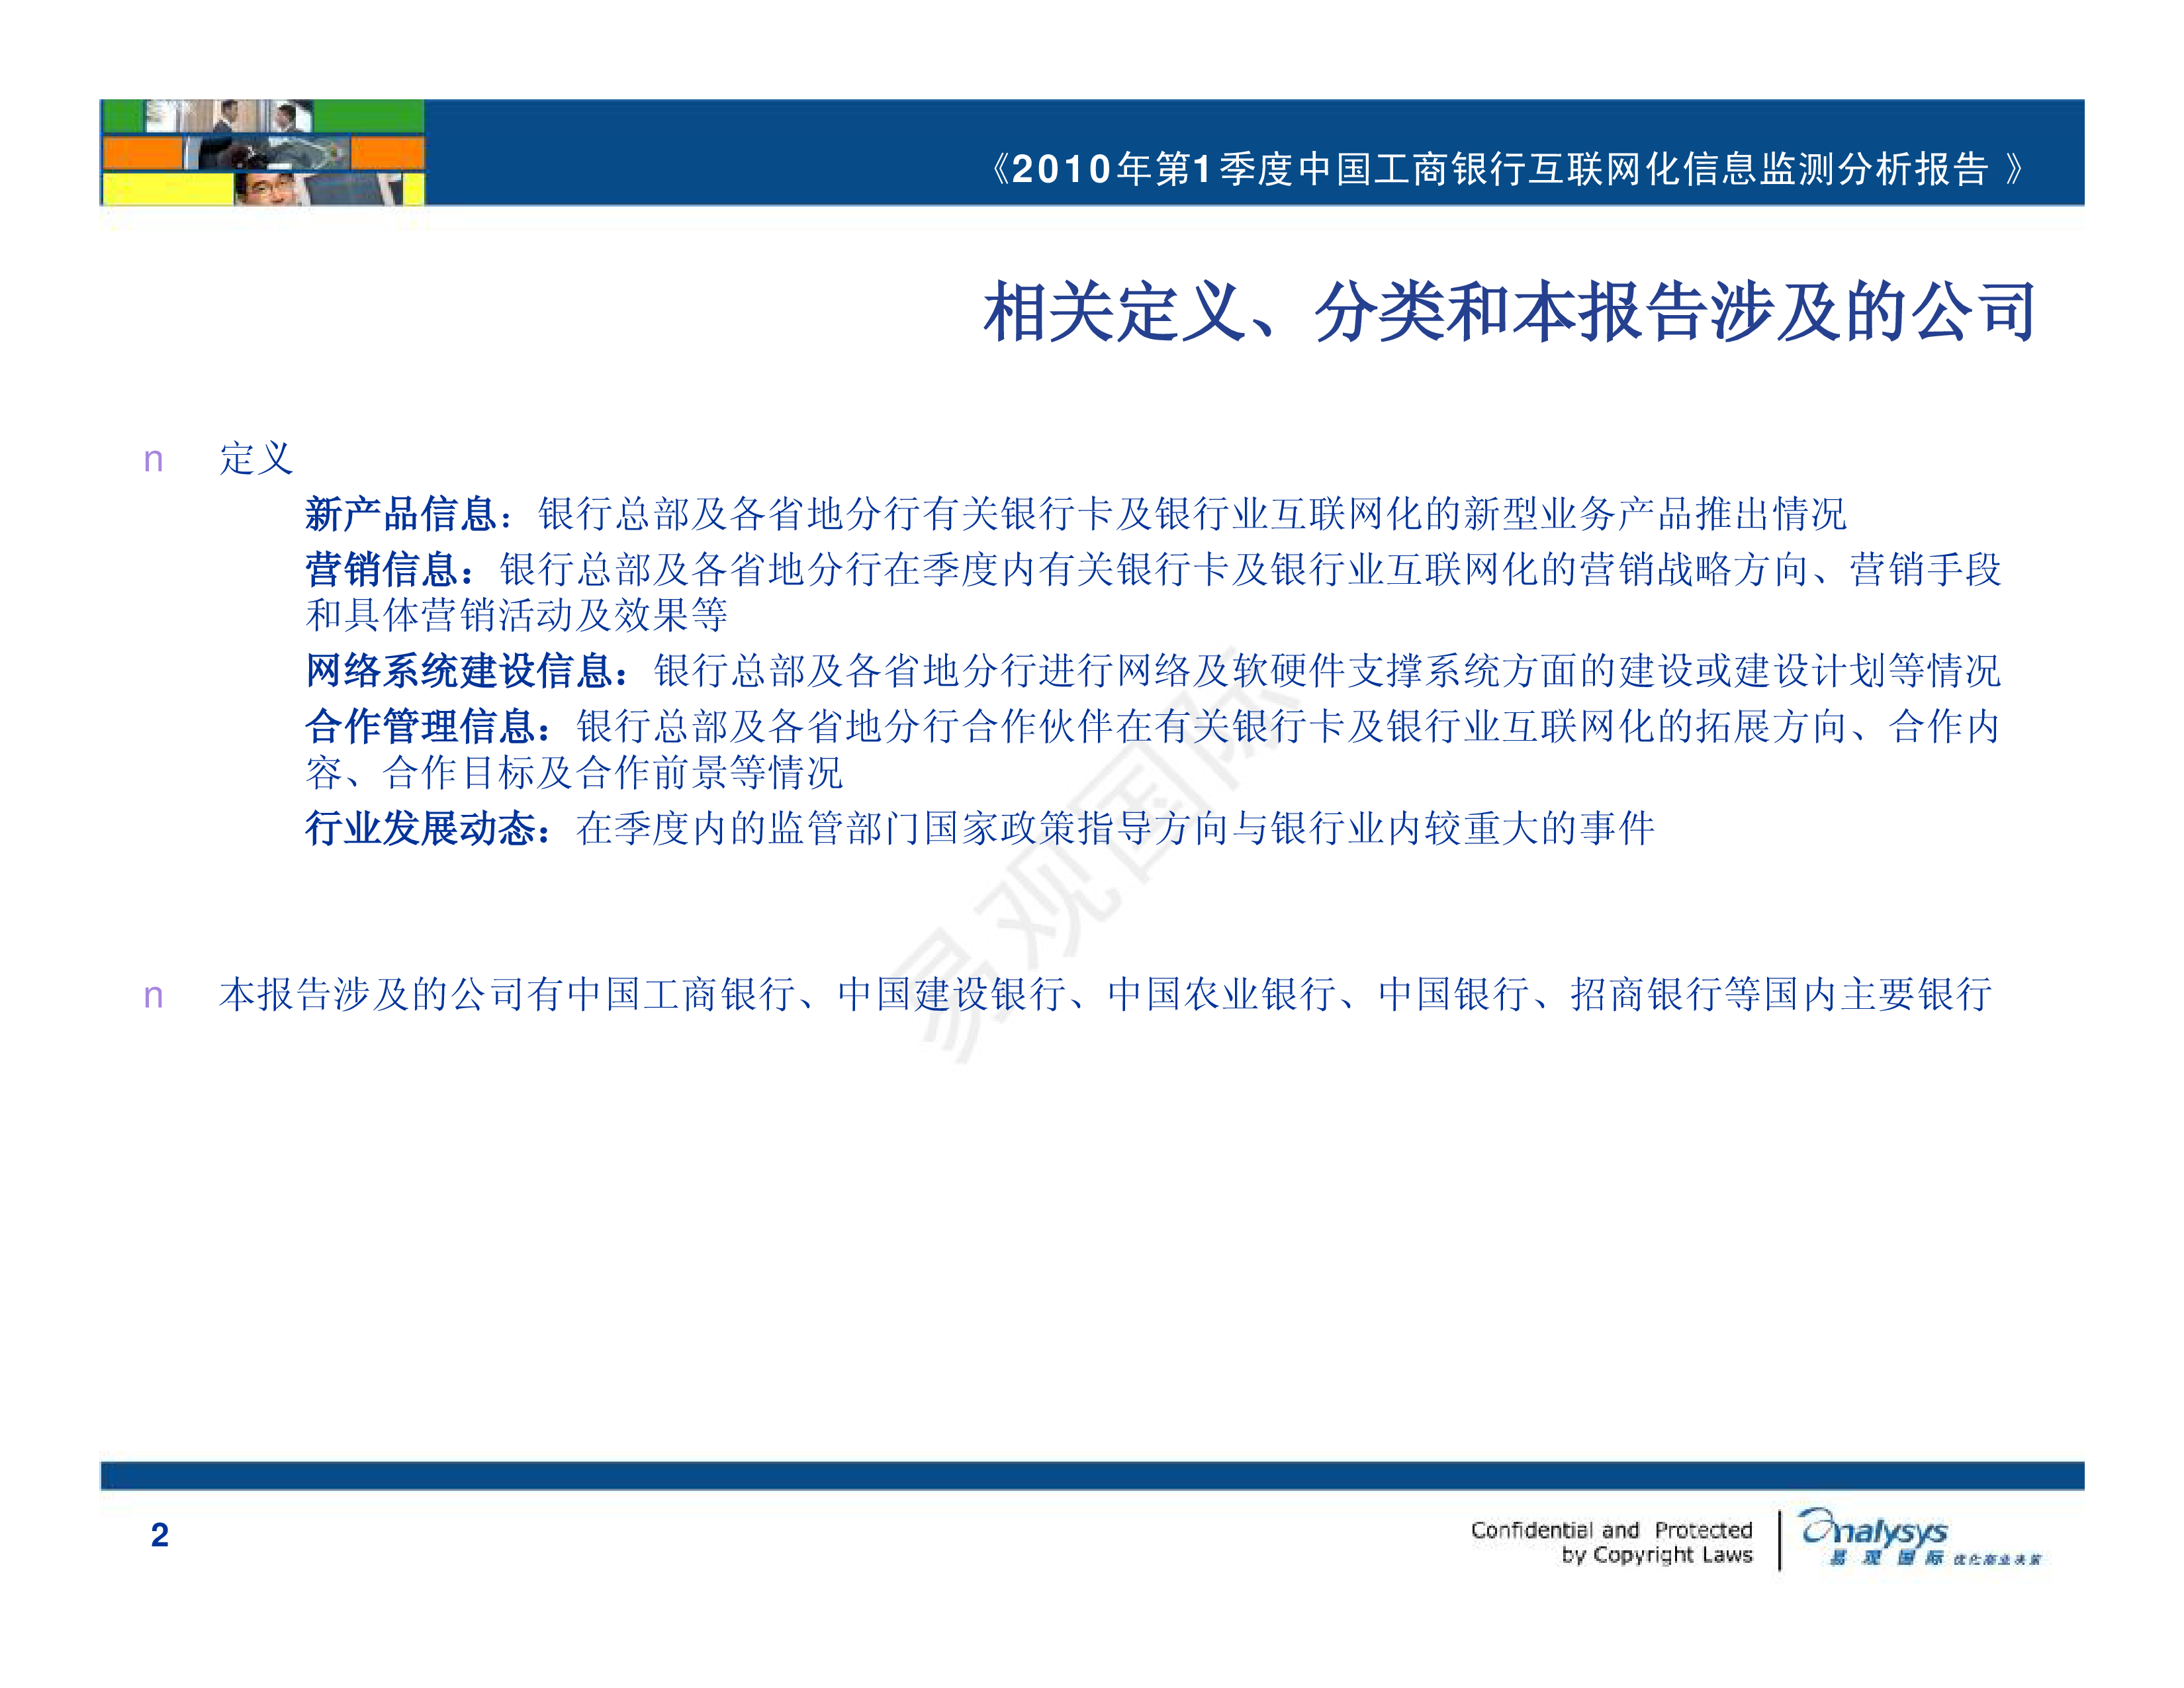
Task: Click the bold term 新产品信息
Action: pyautogui.click(x=401, y=514)
